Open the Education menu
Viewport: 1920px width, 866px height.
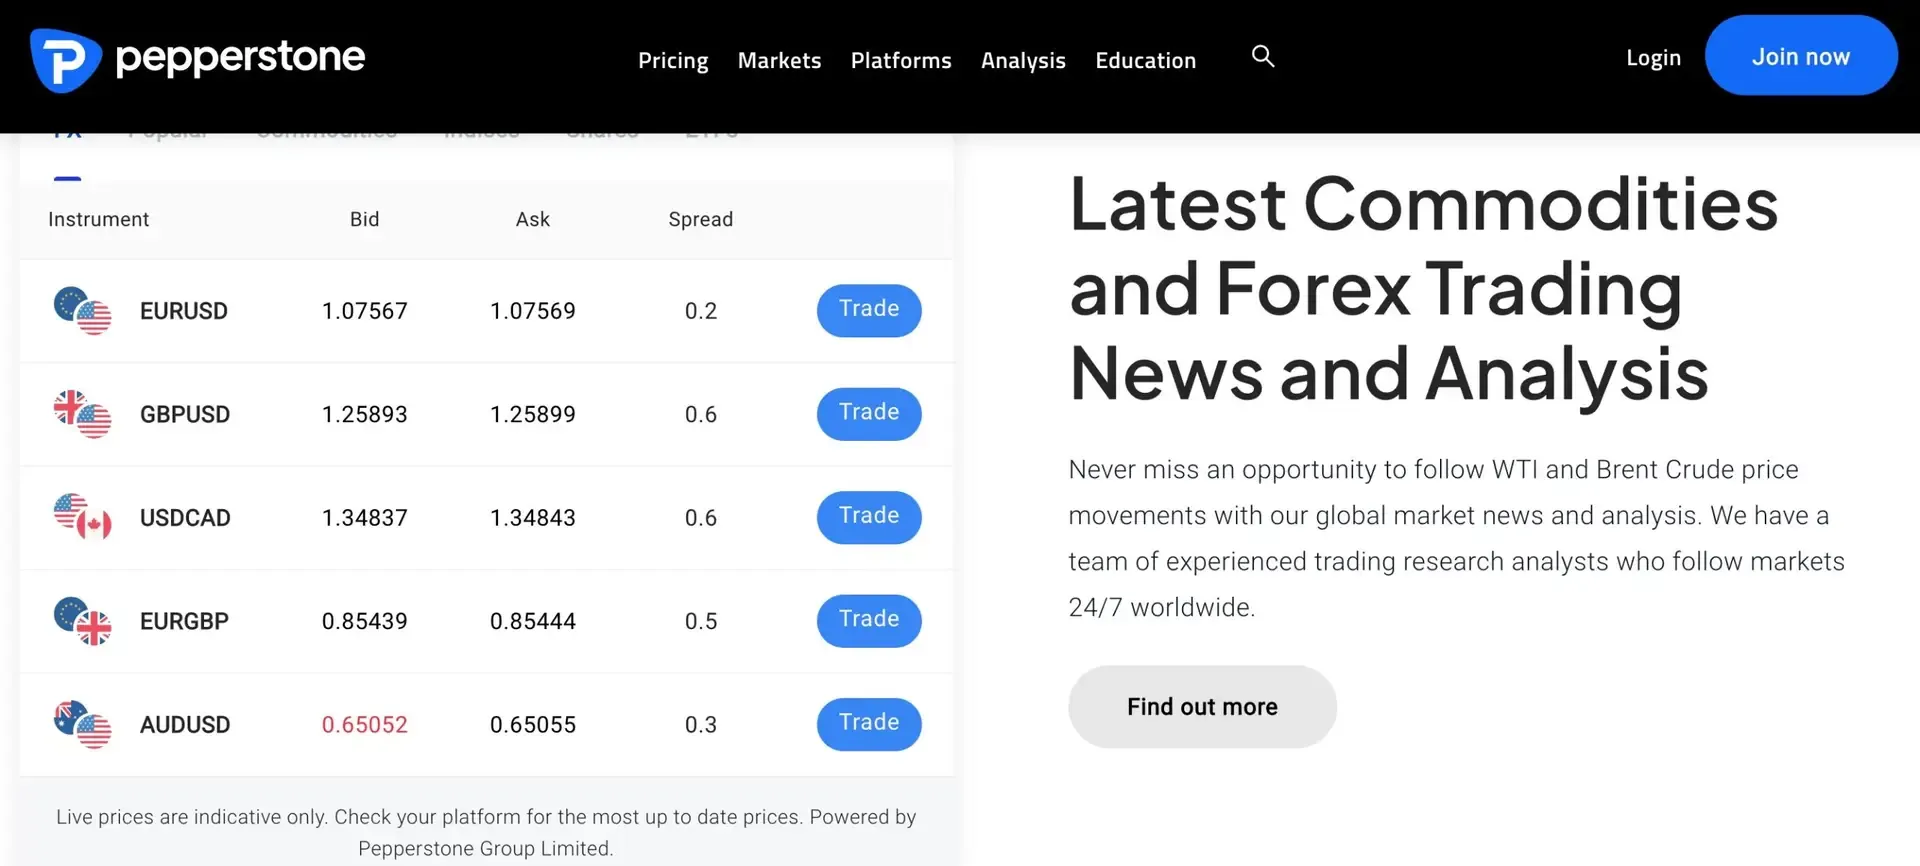(1145, 60)
